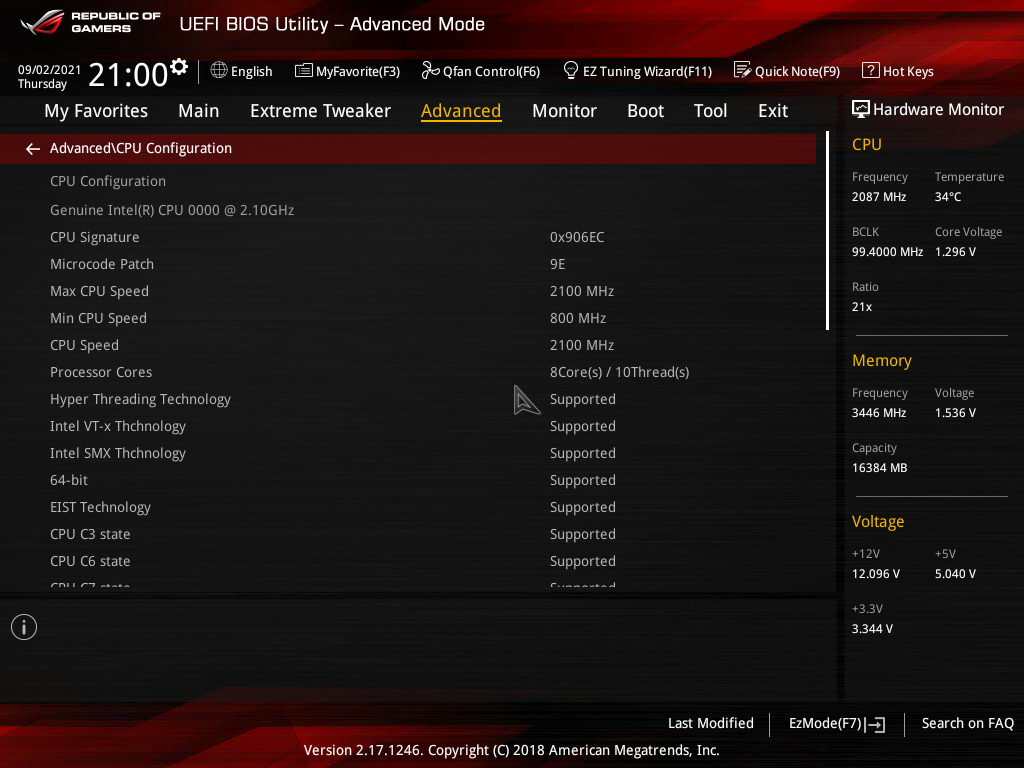Click Search on FAQ link
Screen dimensions: 1024x768
(967, 723)
